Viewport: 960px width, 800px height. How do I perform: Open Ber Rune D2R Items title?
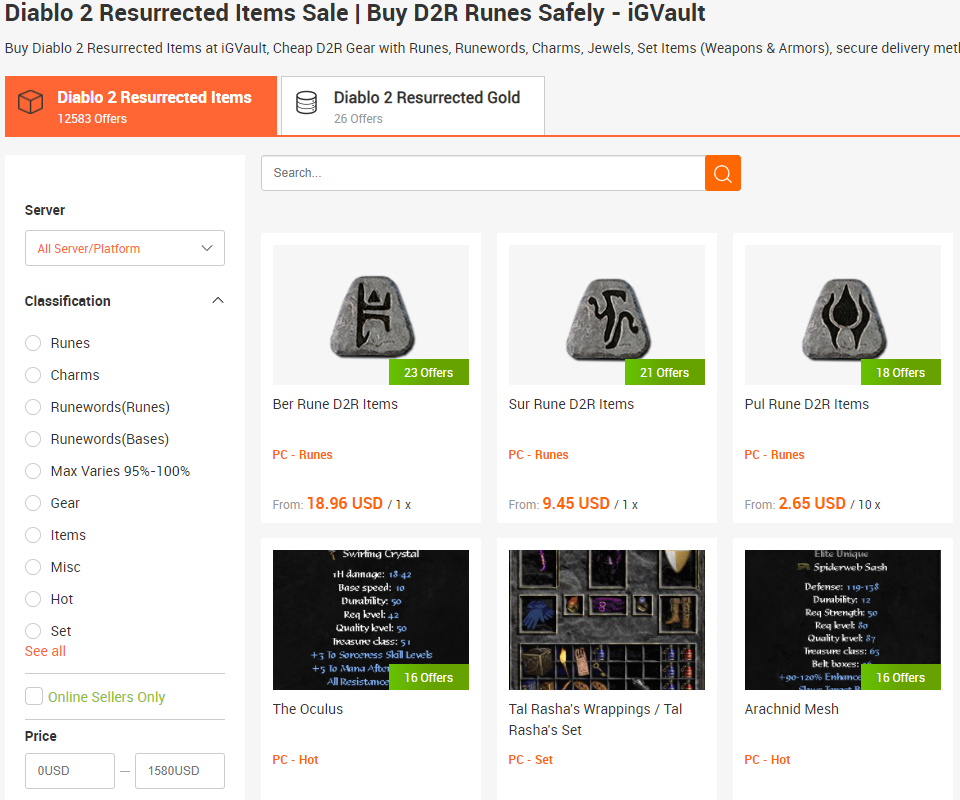[x=335, y=404]
